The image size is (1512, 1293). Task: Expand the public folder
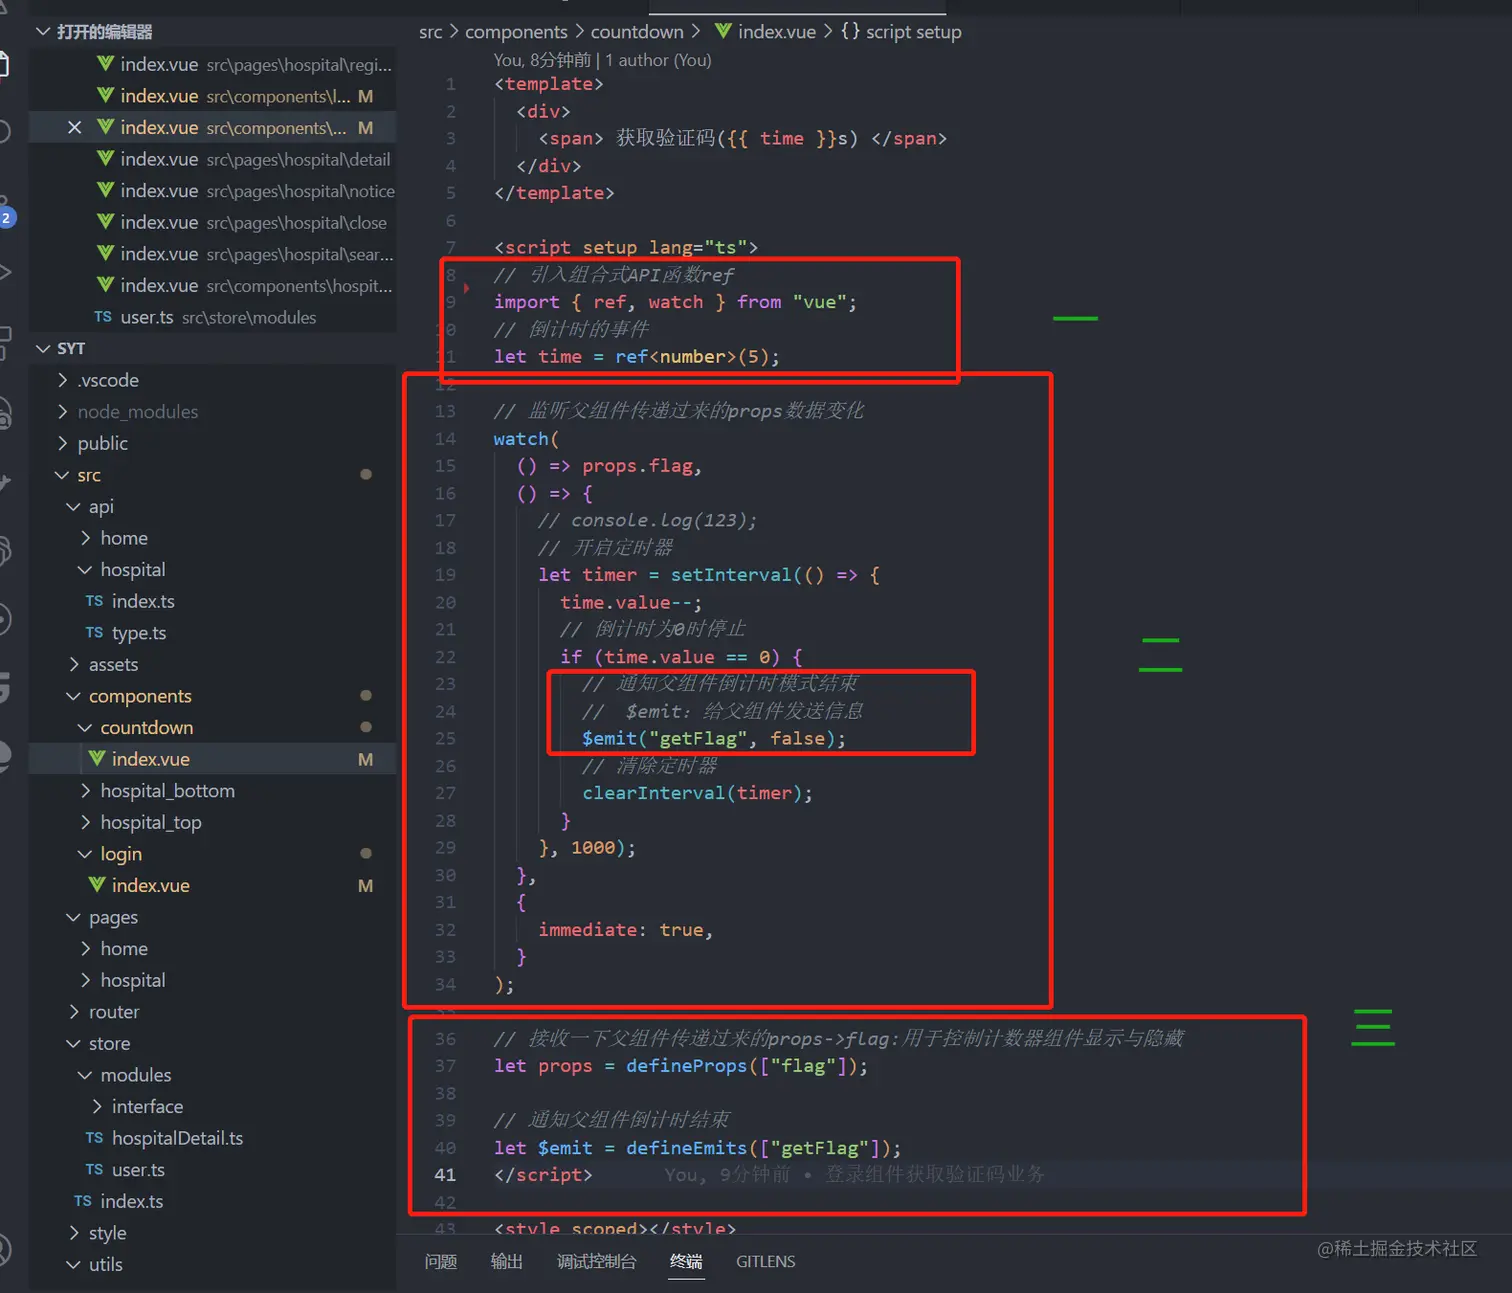coord(63,443)
